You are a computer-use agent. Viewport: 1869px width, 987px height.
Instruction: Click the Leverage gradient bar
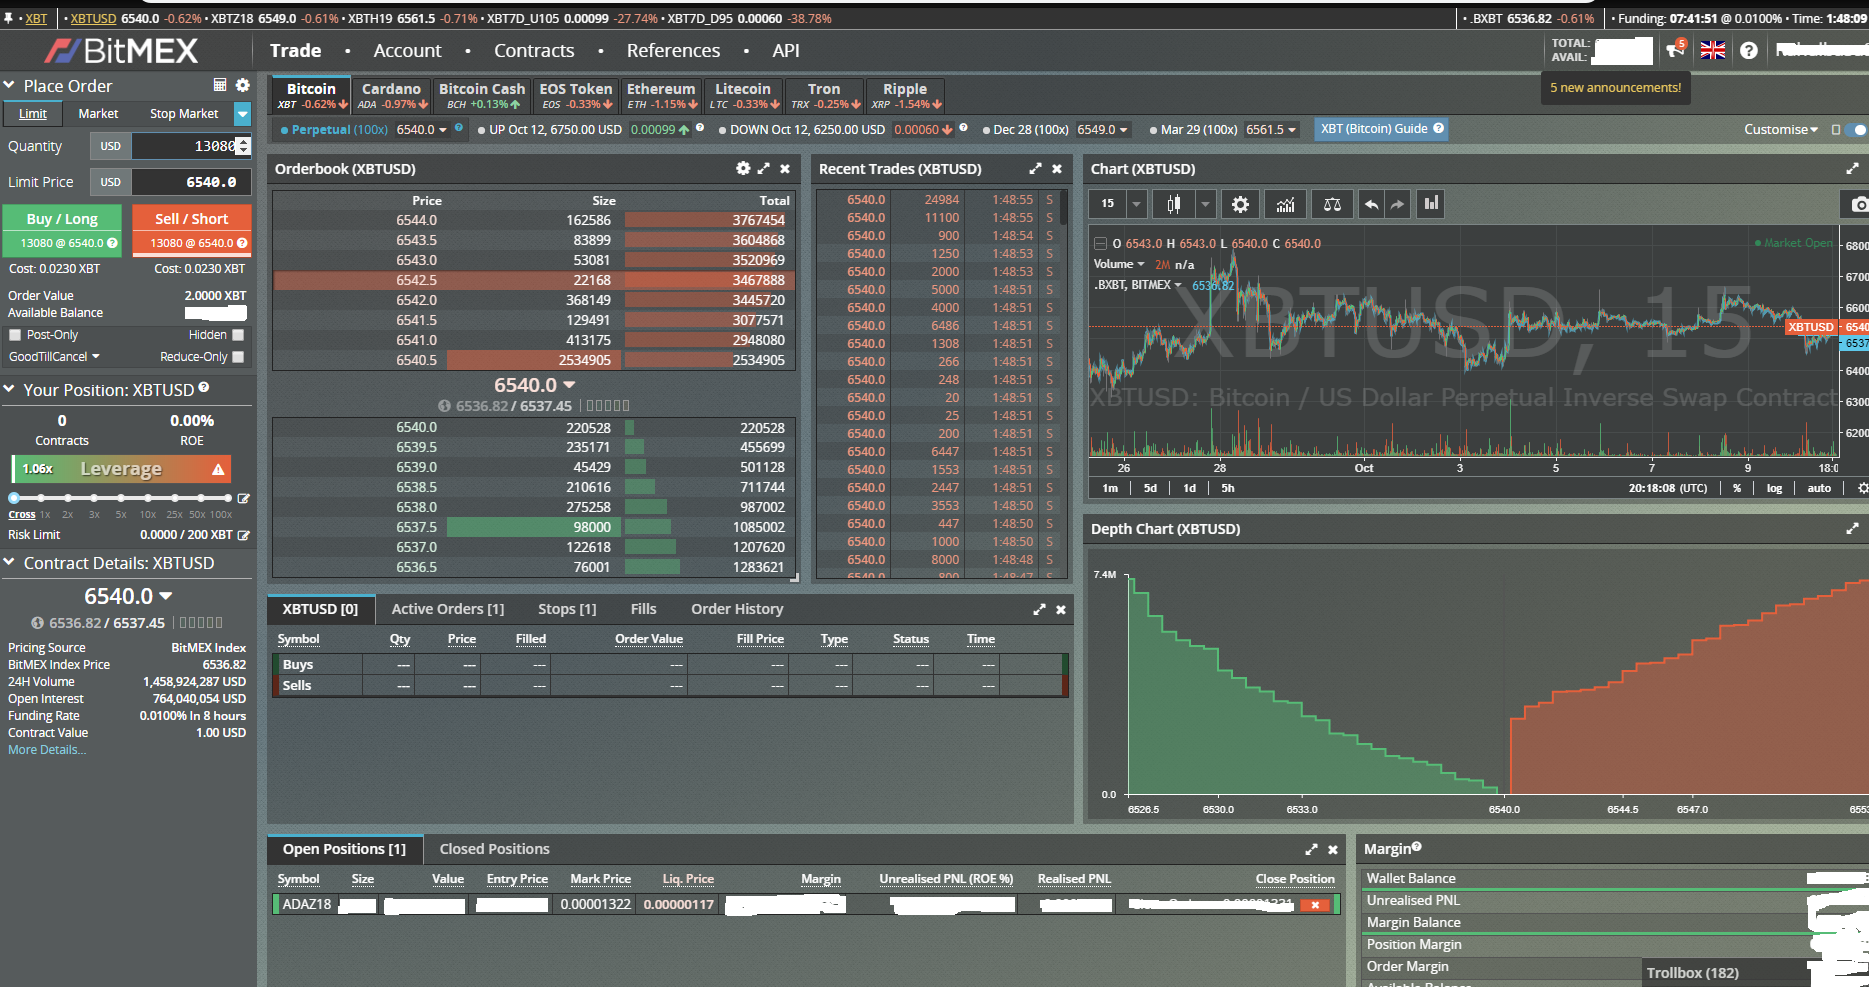tap(121, 469)
